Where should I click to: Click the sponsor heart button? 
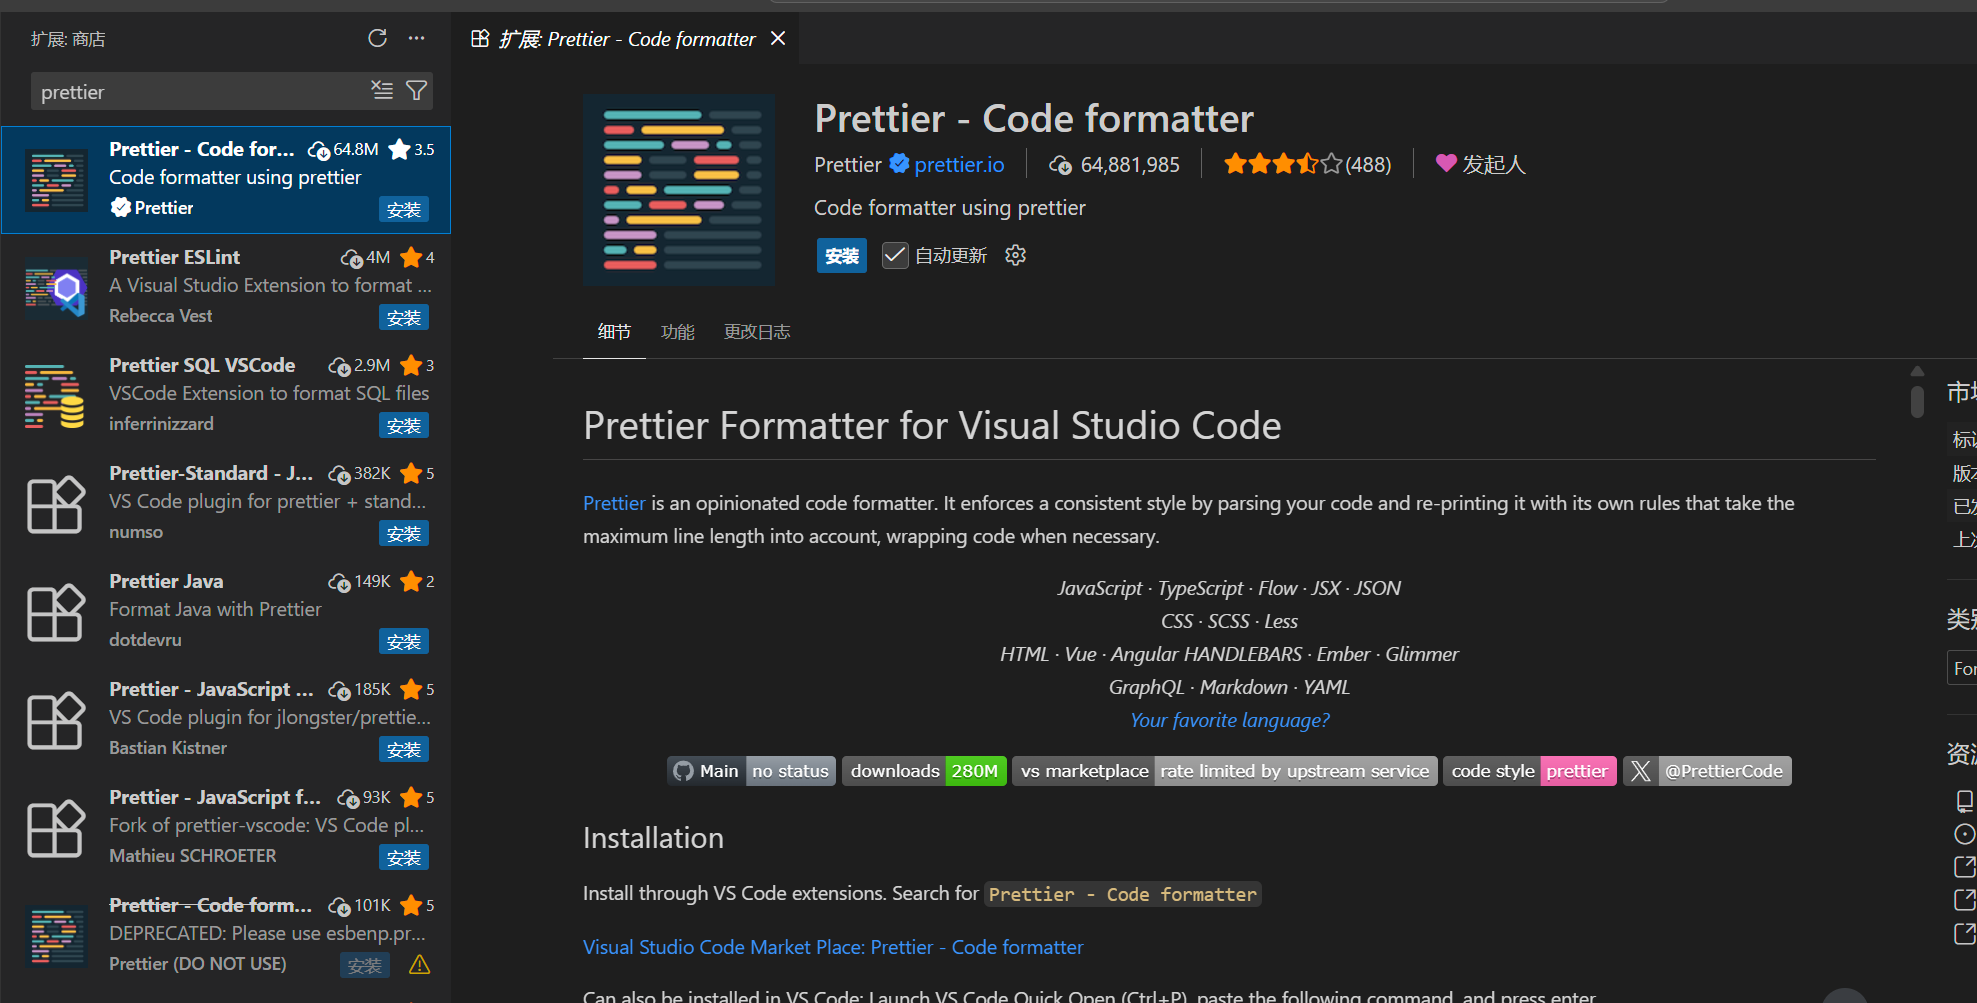1480,164
